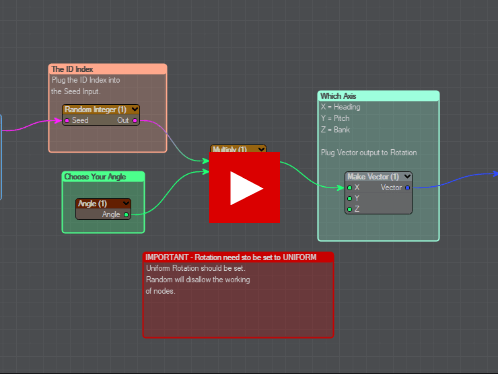
Task: Select the Y input port of Make Vector
Action: [x=349, y=198]
